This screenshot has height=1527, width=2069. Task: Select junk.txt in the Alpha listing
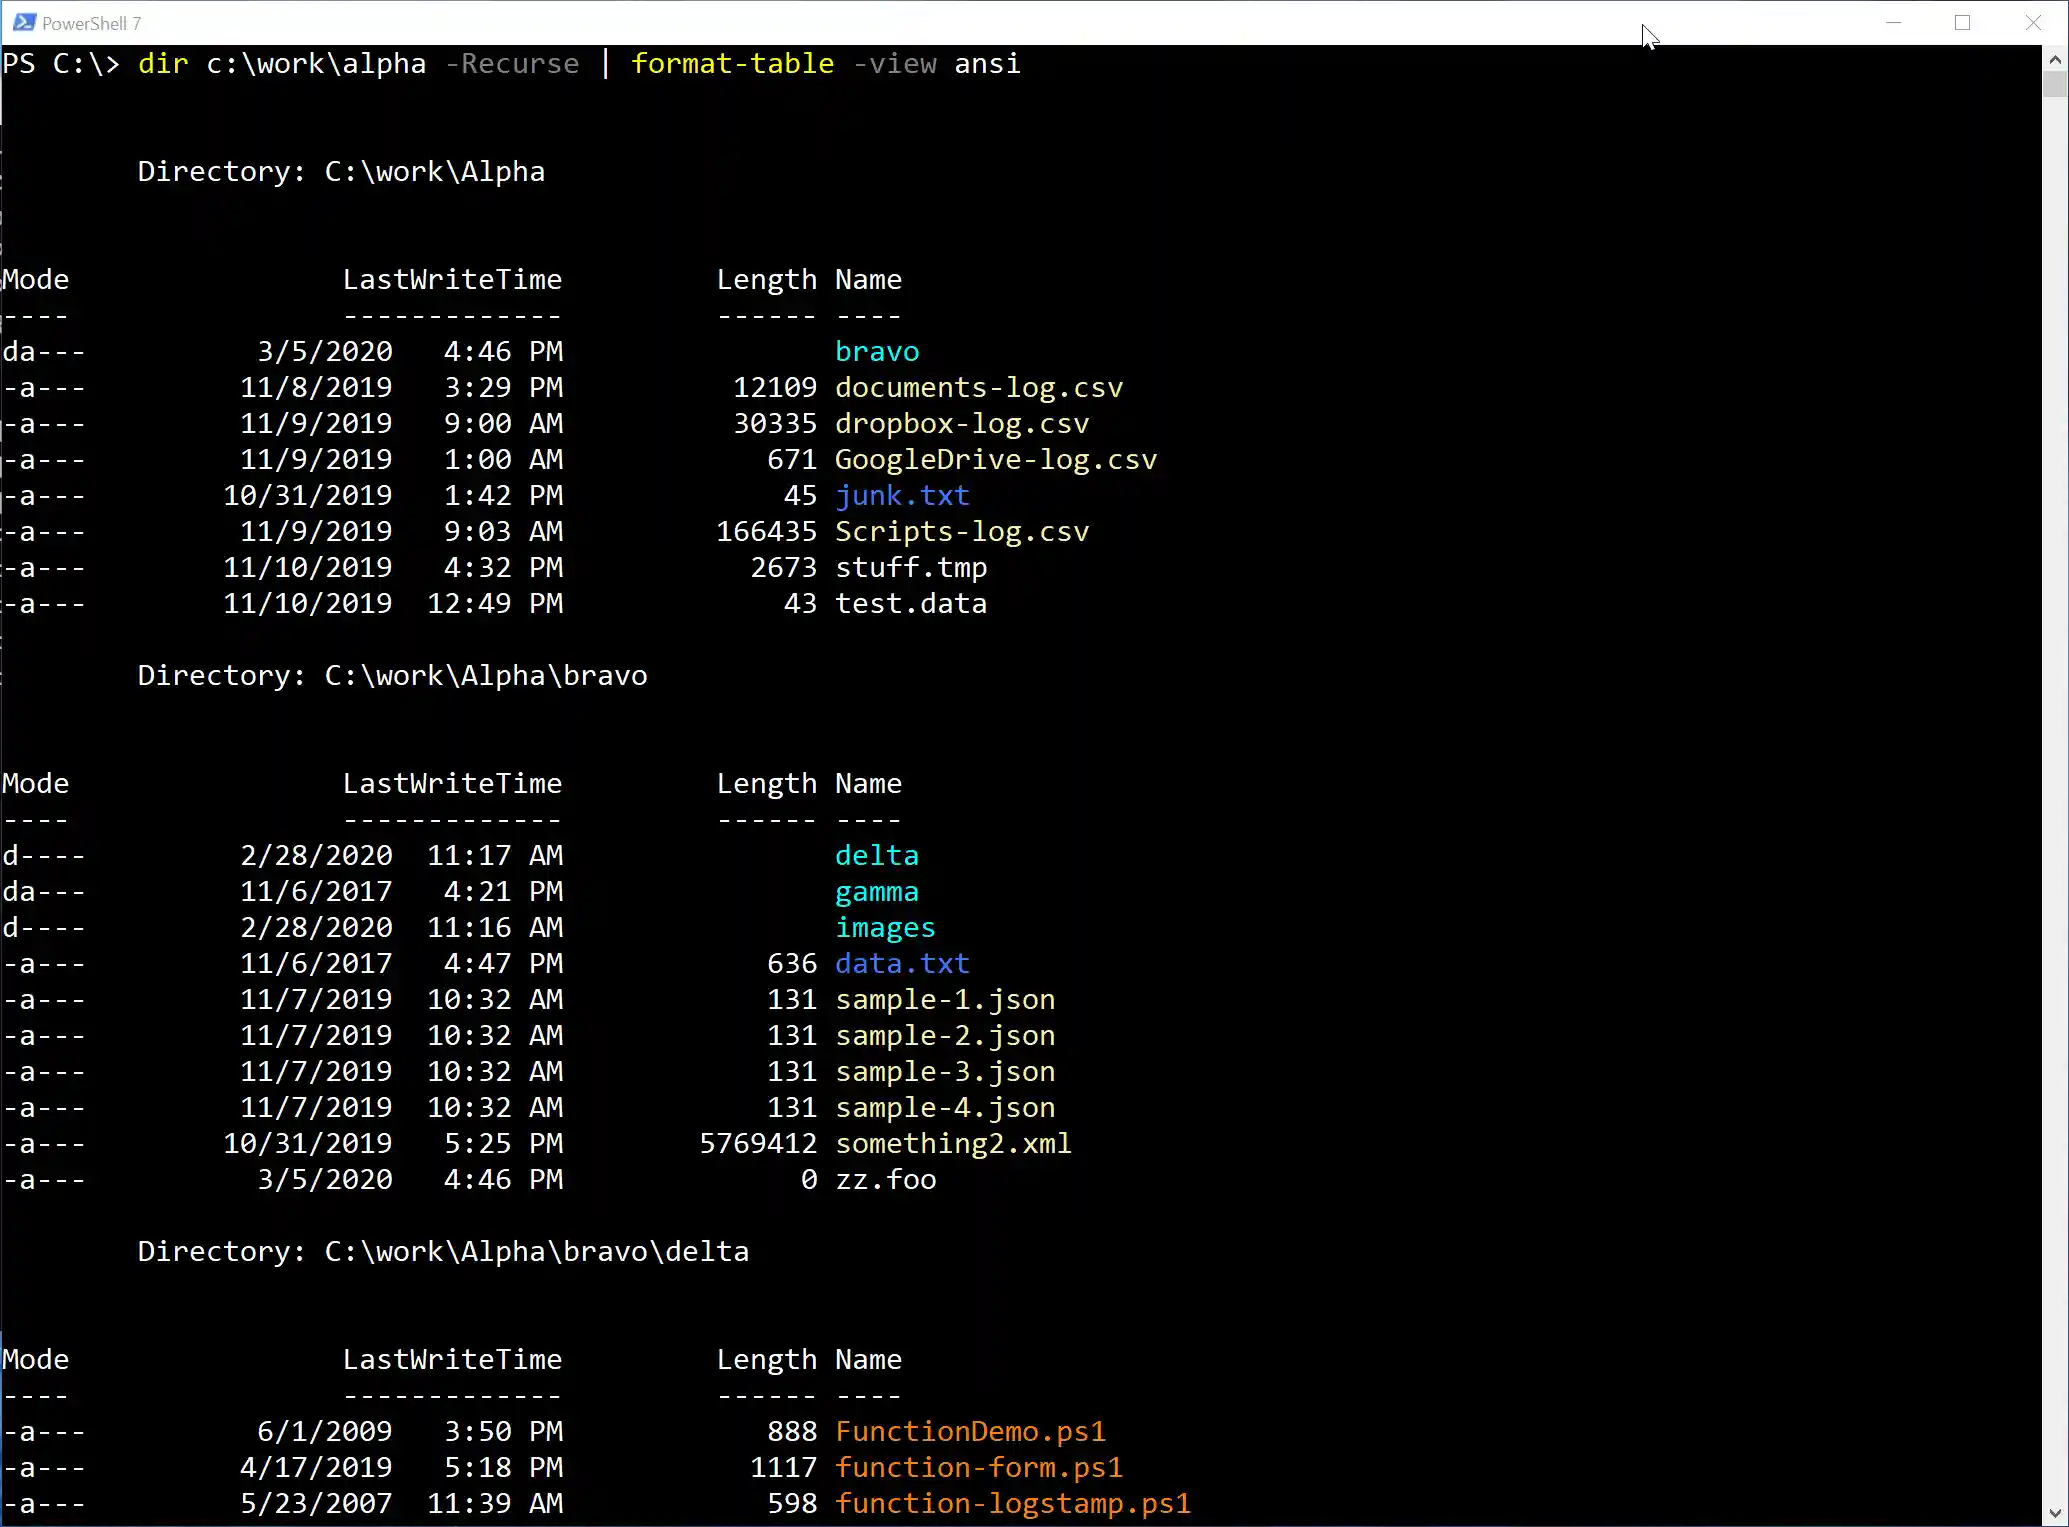click(x=901, y=495)
